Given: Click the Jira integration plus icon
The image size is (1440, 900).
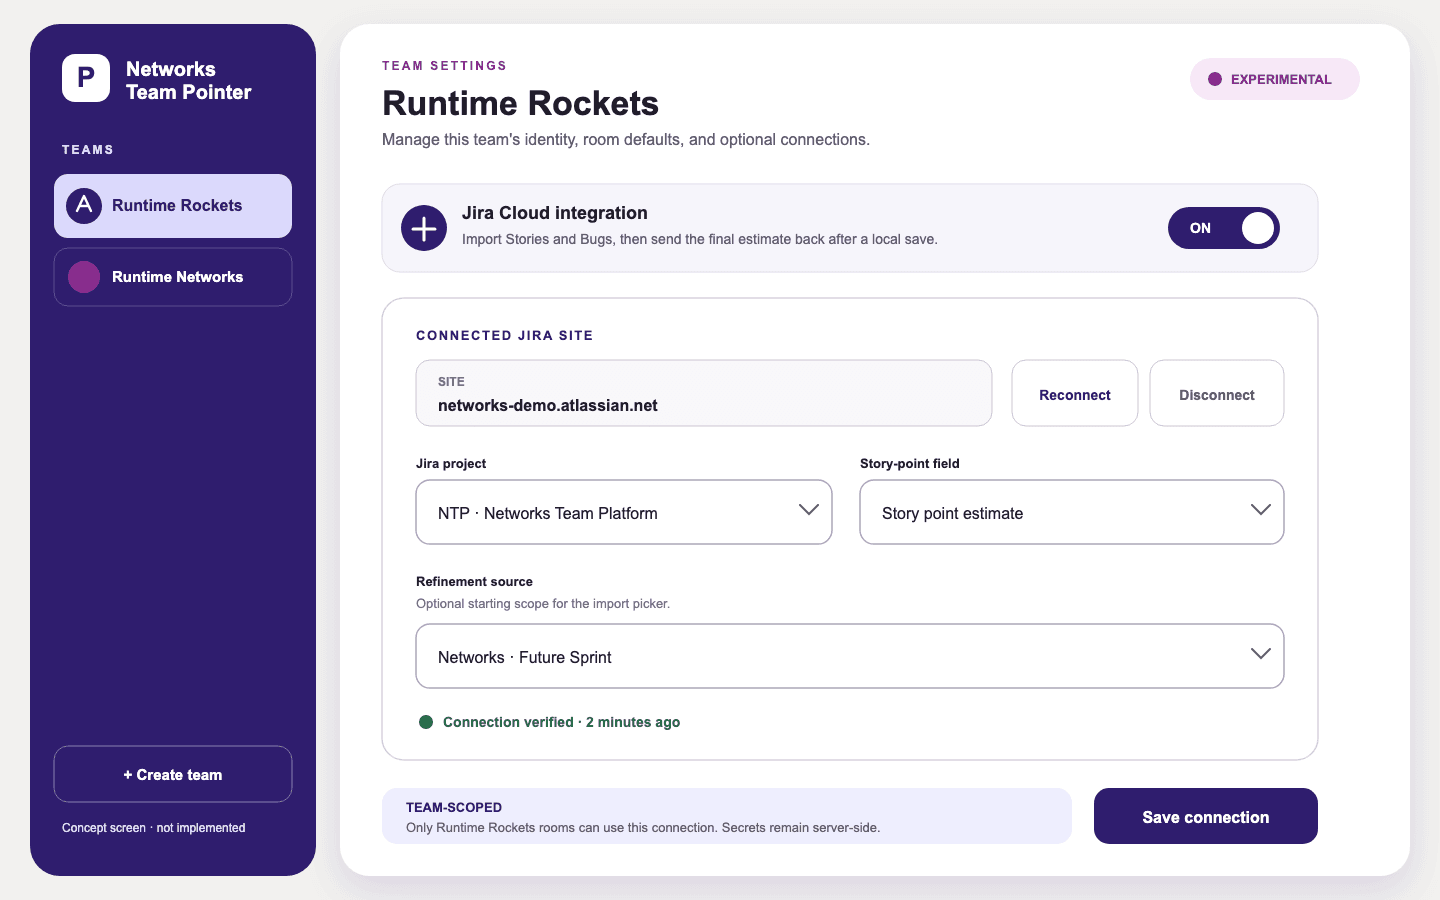Looking at the screenshot, I should click(424, 228).
